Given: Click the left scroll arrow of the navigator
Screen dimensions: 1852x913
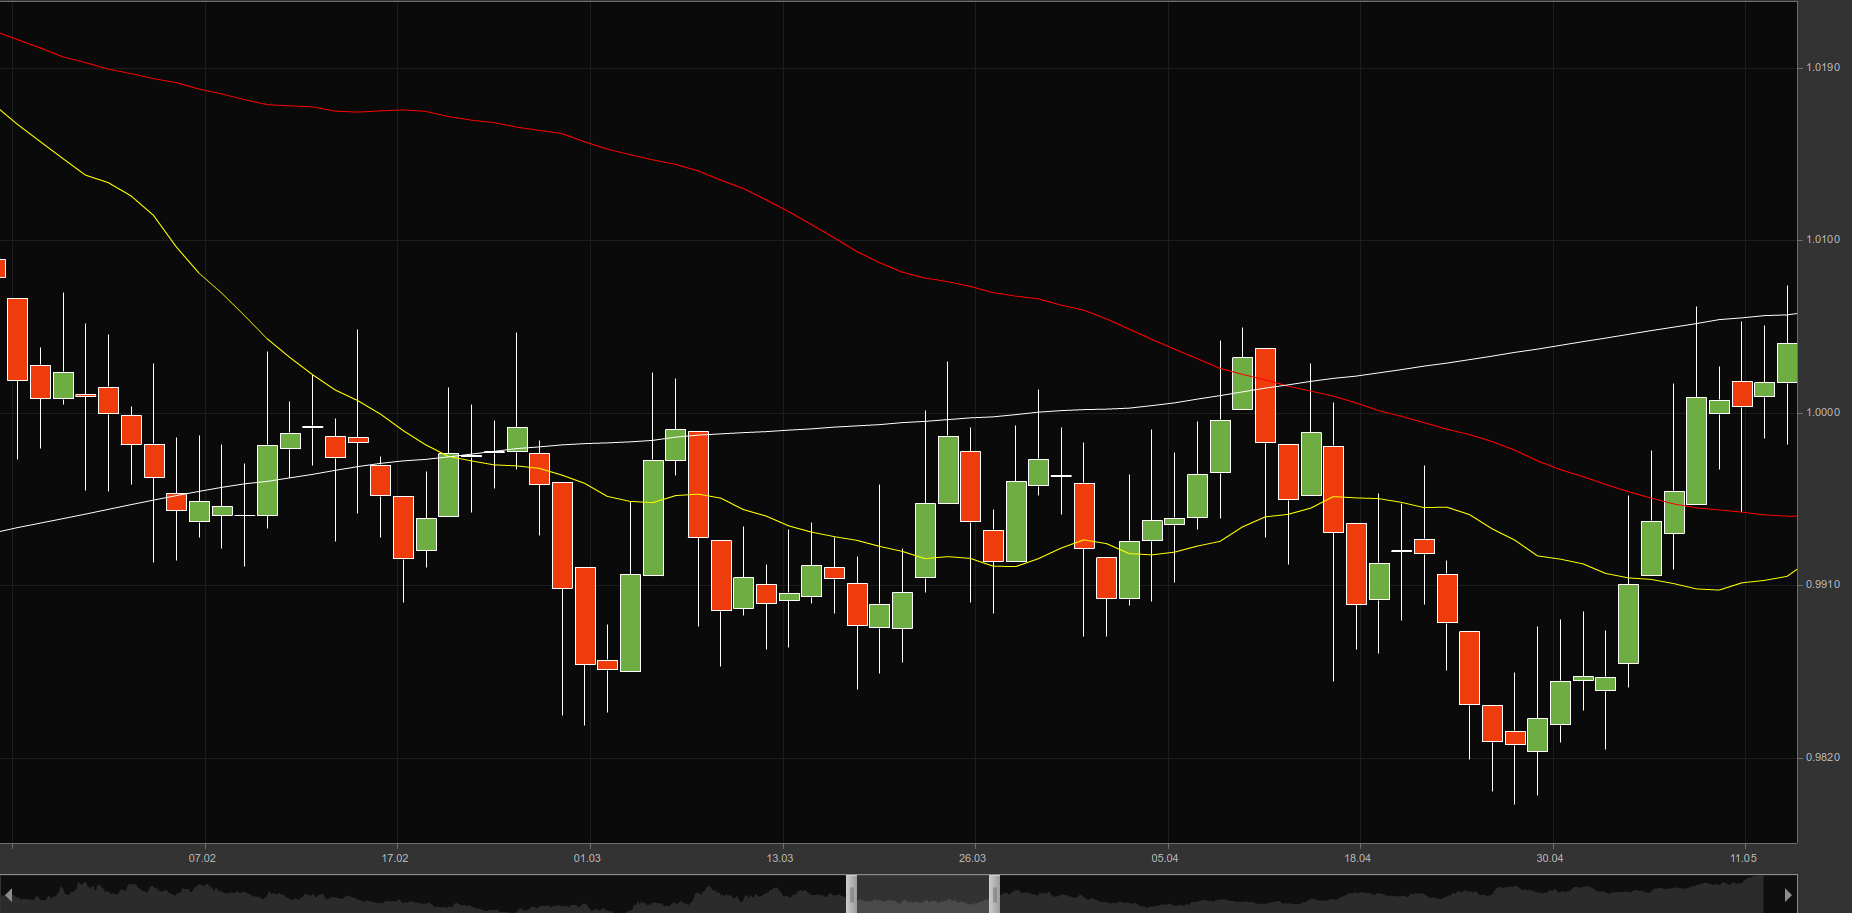Looking at the screenshot, I should click(8, 894).
